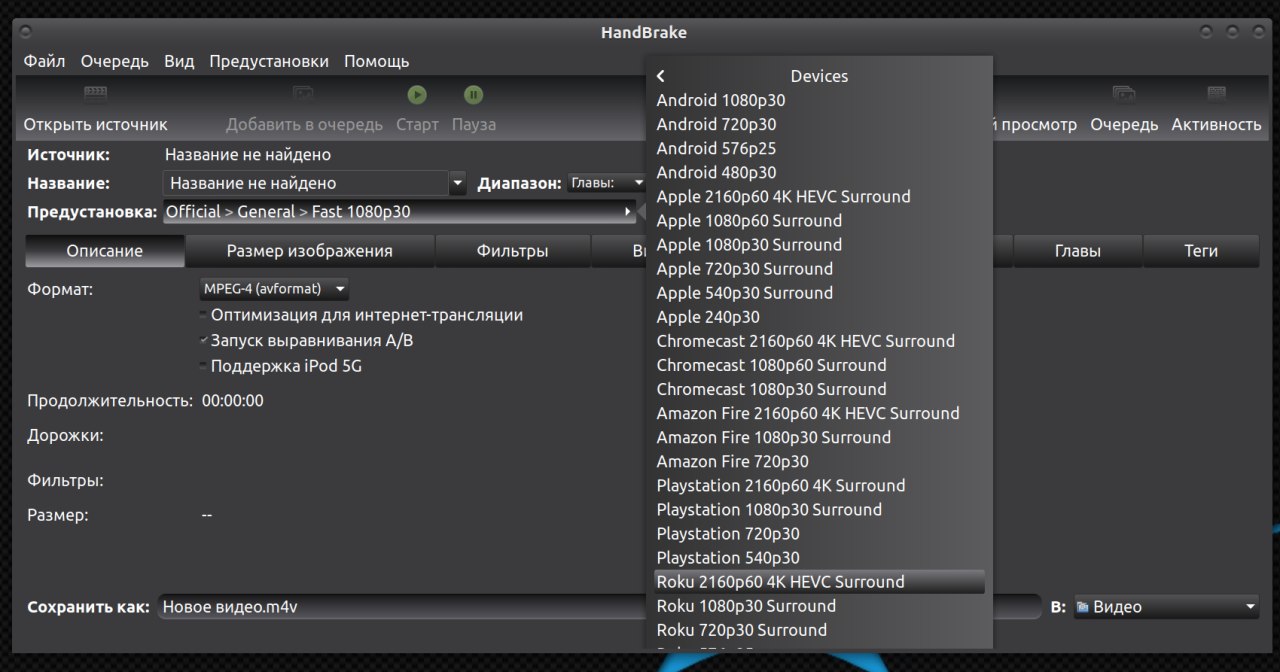Open the MPEG-4 (avformat) format dropdown
The image size is (1280, 672).
(275, 289)
